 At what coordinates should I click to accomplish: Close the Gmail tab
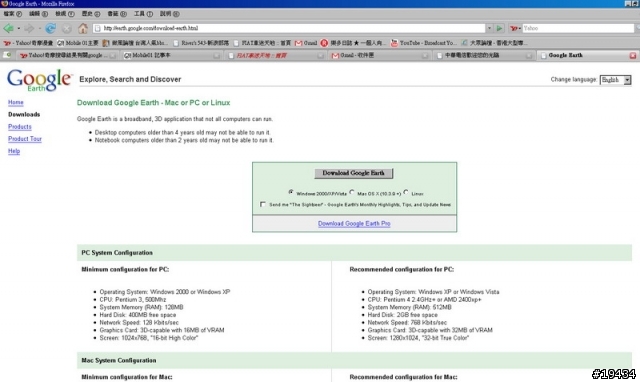(x=425, y=56)
